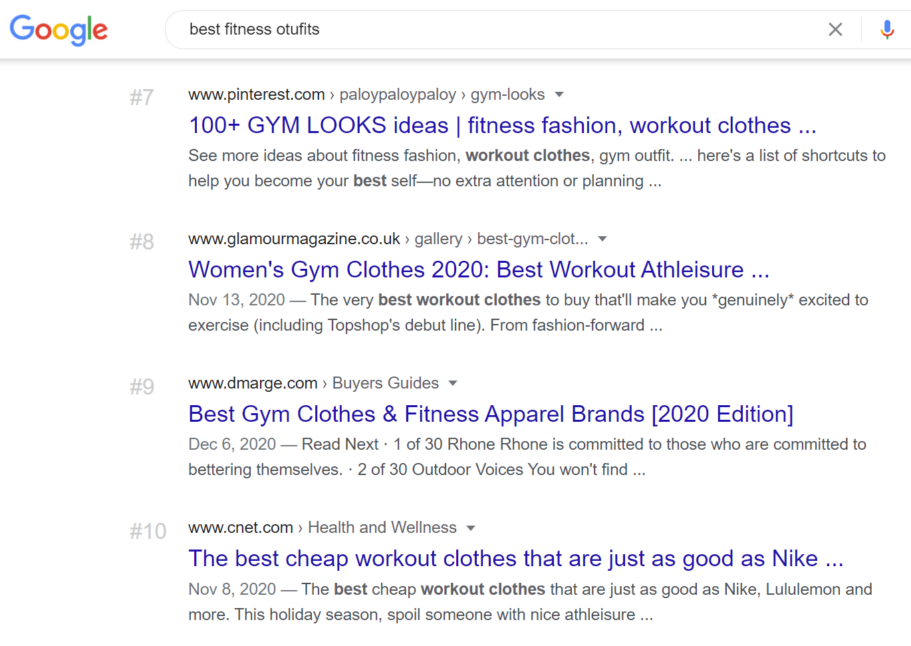Click the Health and Wellness breadcrumb
The width and height of the screenshot is (911, 646).
click(x=383, y=527)
